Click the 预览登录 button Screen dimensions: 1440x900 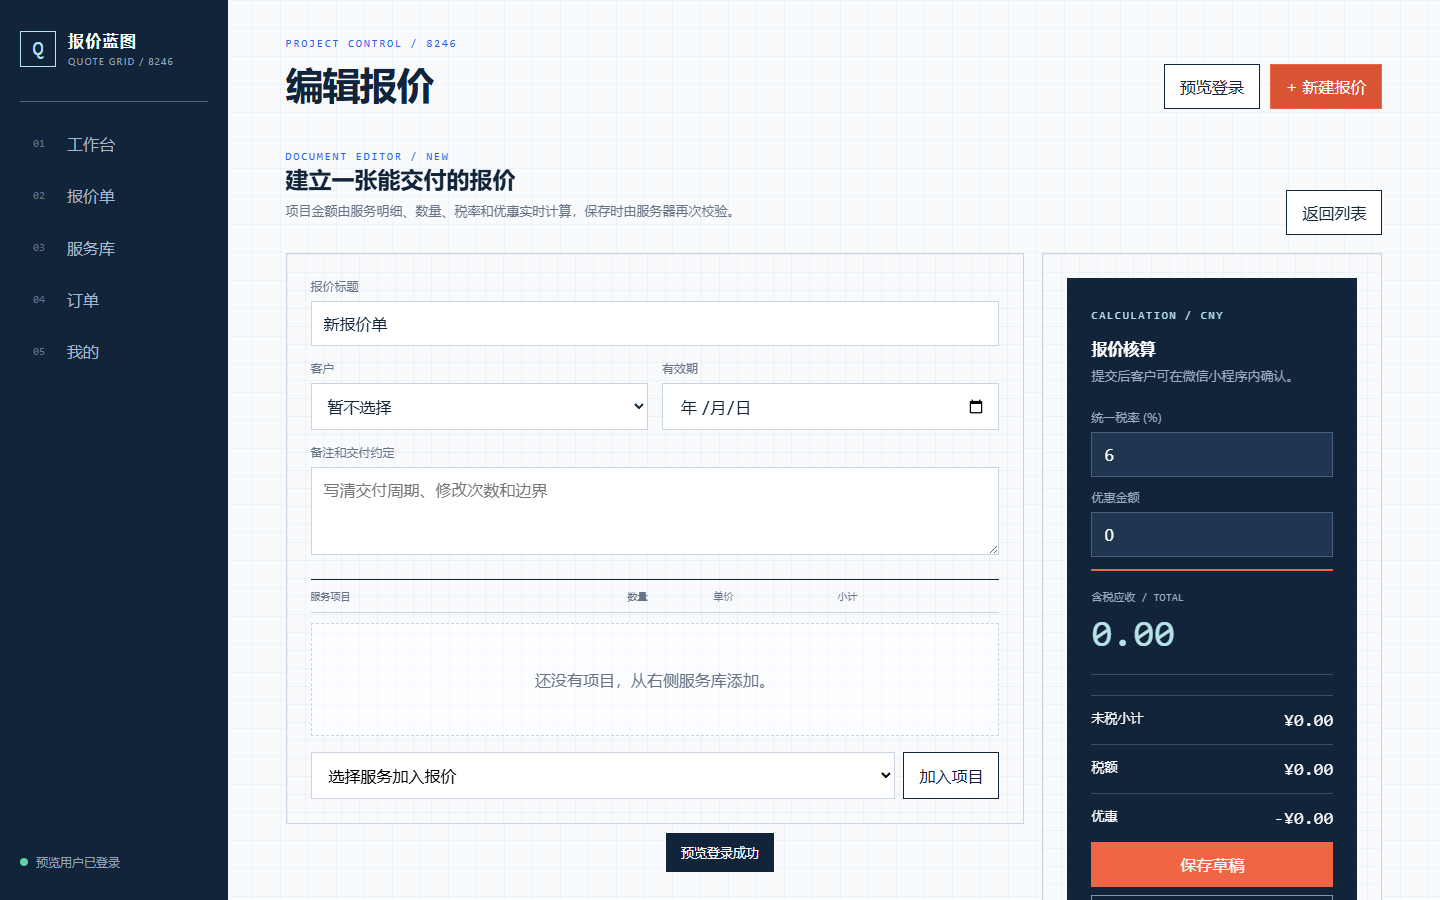1212,87
